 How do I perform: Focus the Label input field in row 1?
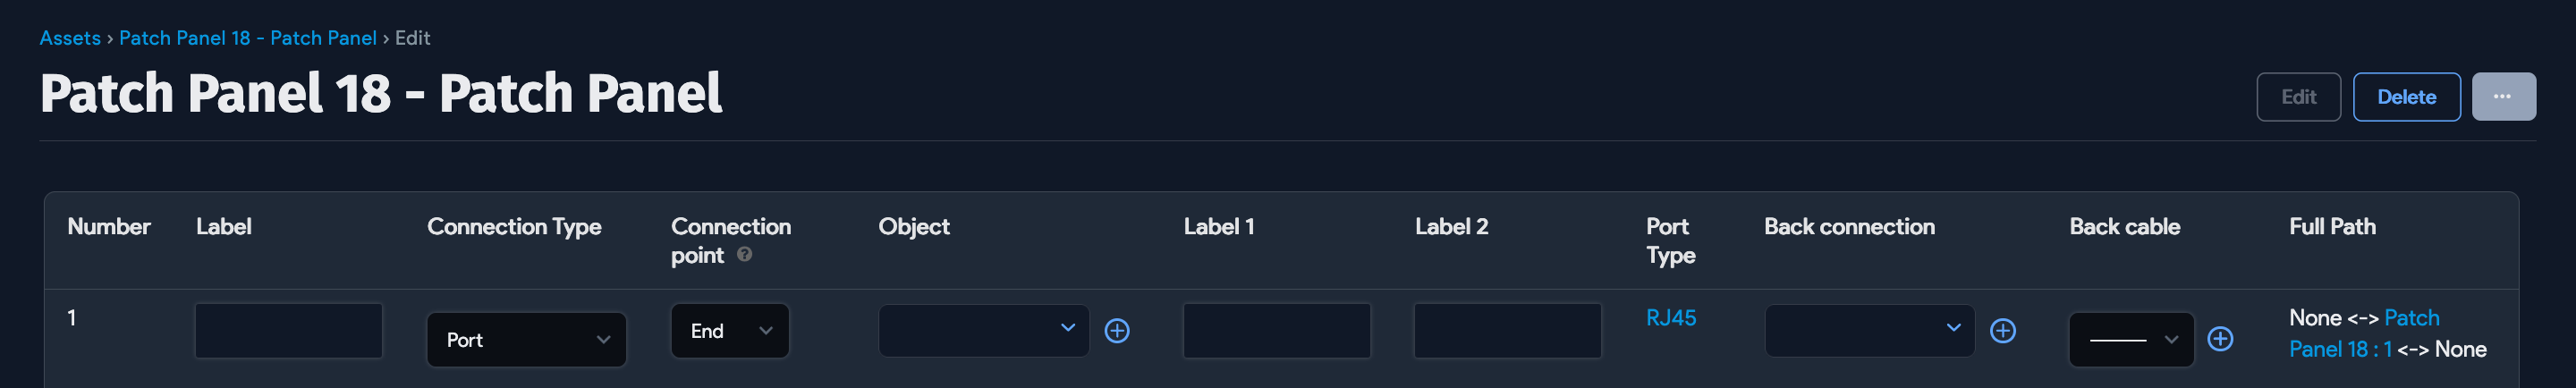[x=289, y=331]
